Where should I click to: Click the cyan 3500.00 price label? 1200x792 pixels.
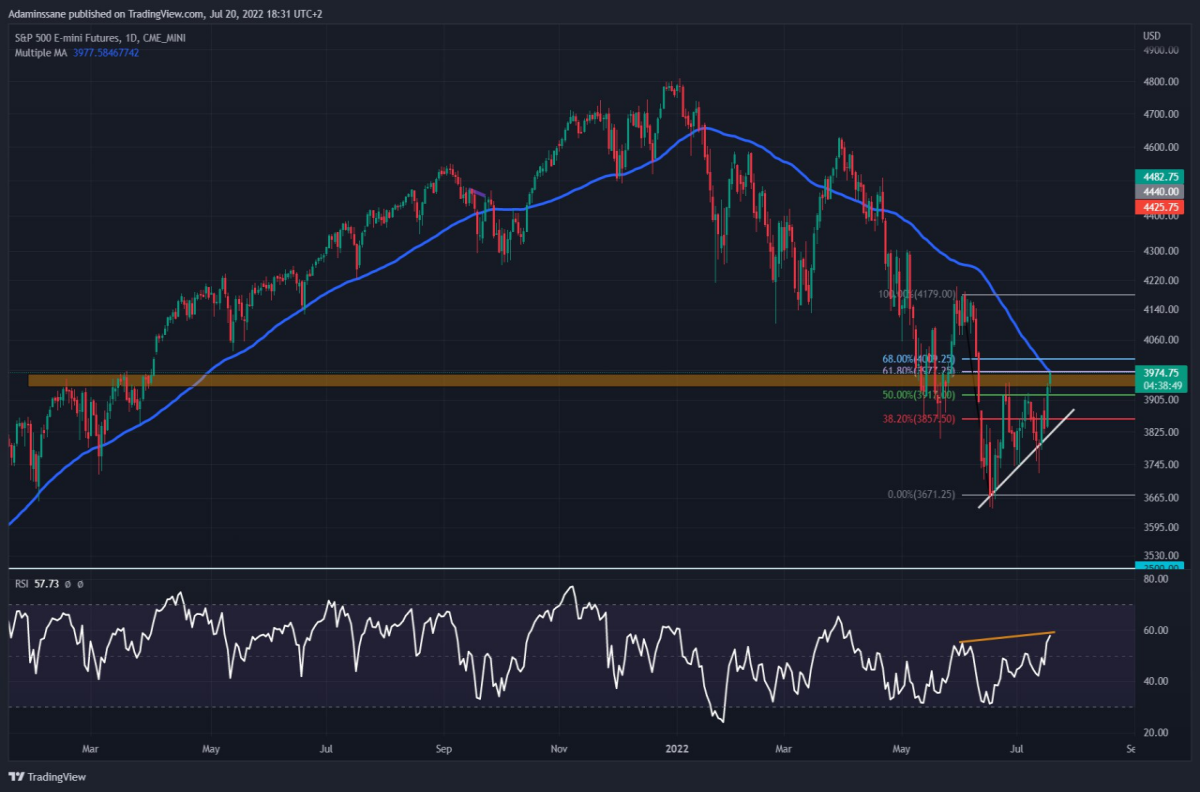1160,567
